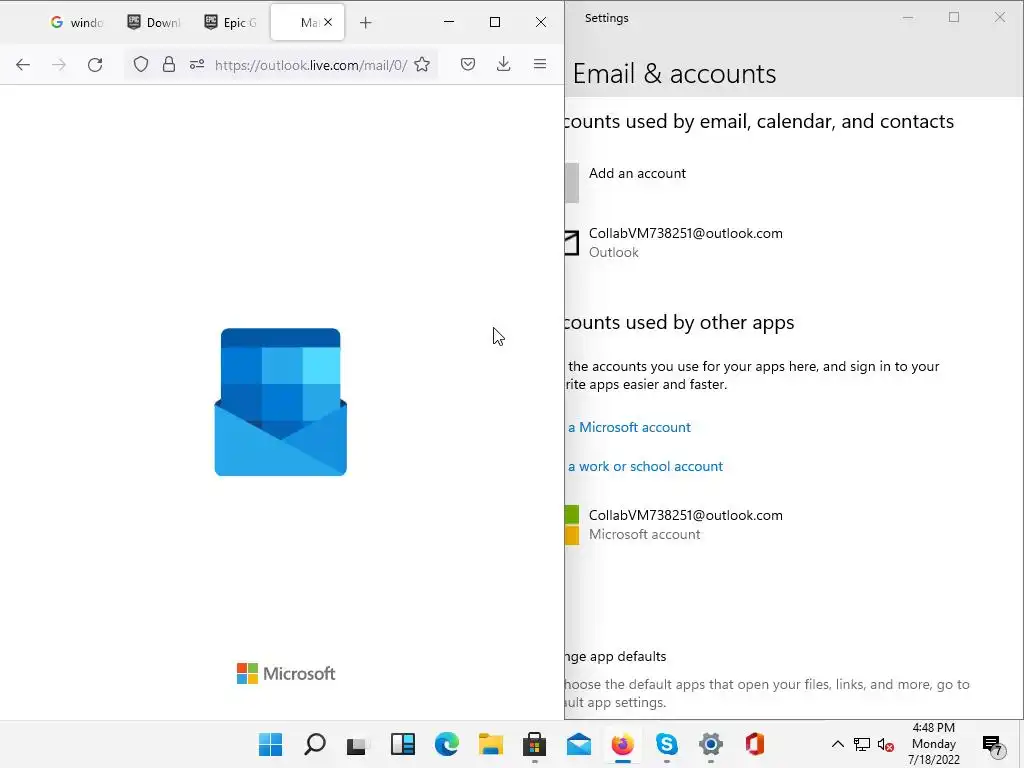1024x768 pixels.
Task: Open a new Firefox tab
Action: (x=366, y=23)
